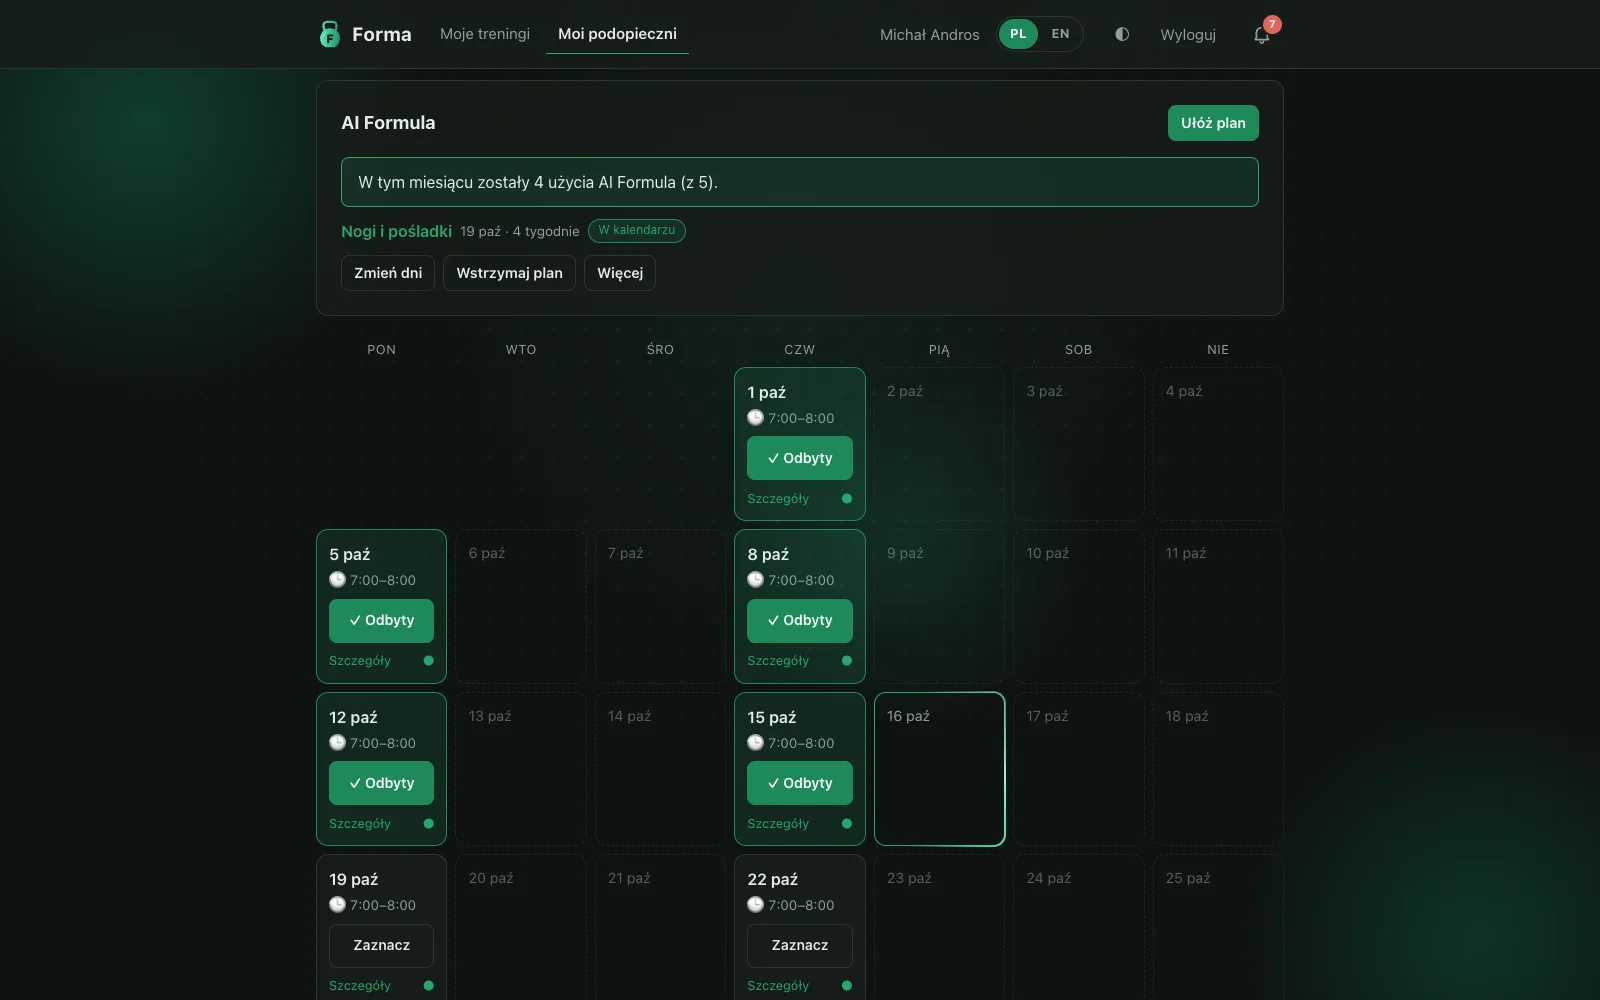1600x1000 pixels.
Task: Select the 9 paź calendar day
Action: coord(939,606)
